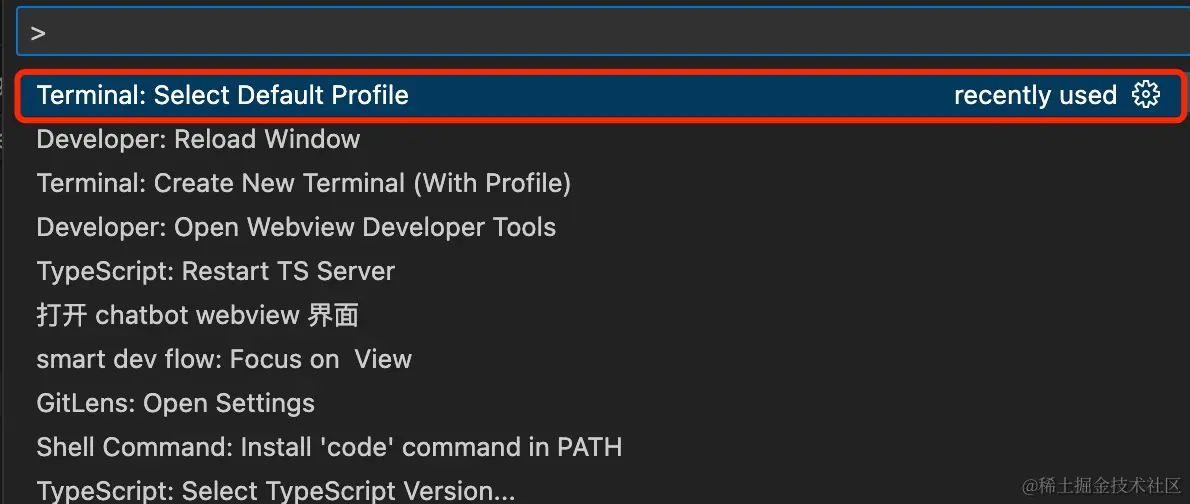Screen dimensions: 1190x504
Task: Choose TypeScript: Select TypeScript Version...
Action: click(x=276, y=491)
